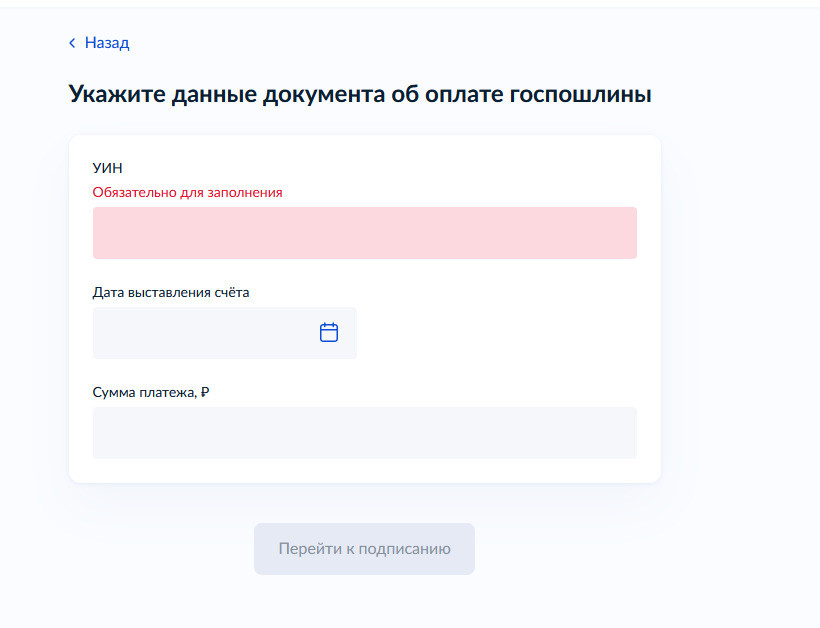Screen dimensions: 820x628
Task: Click the page heading about госпошлины document
Action: tap(360, 95)
